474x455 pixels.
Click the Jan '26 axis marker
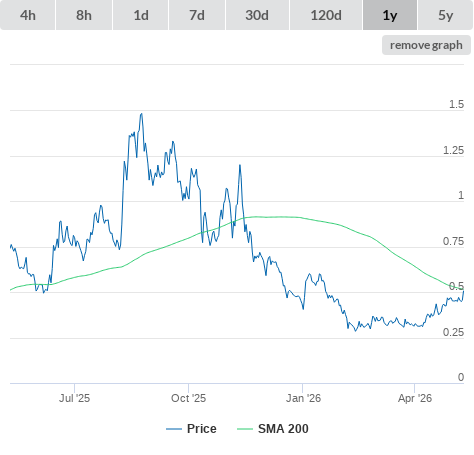point(303,398)
